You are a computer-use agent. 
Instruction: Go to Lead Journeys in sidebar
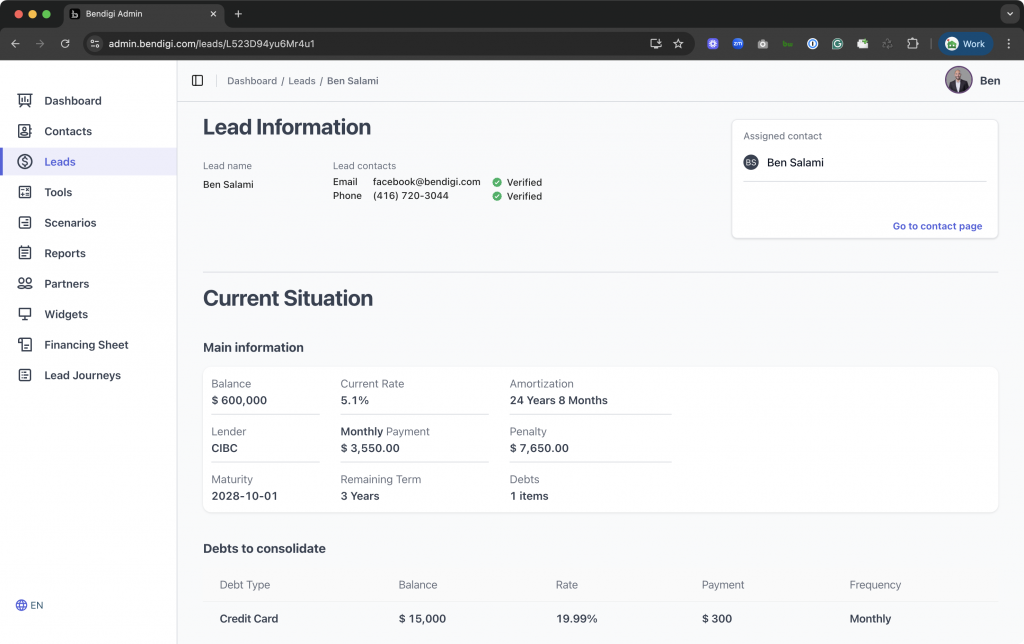pos(82,375)
